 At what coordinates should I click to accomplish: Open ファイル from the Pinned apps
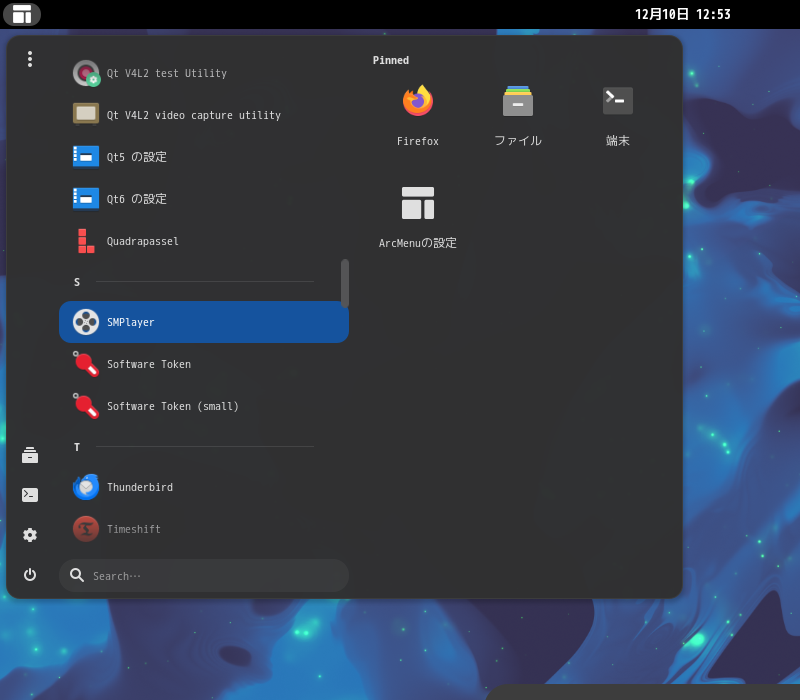pyautogui.click(x=517, y=101)
